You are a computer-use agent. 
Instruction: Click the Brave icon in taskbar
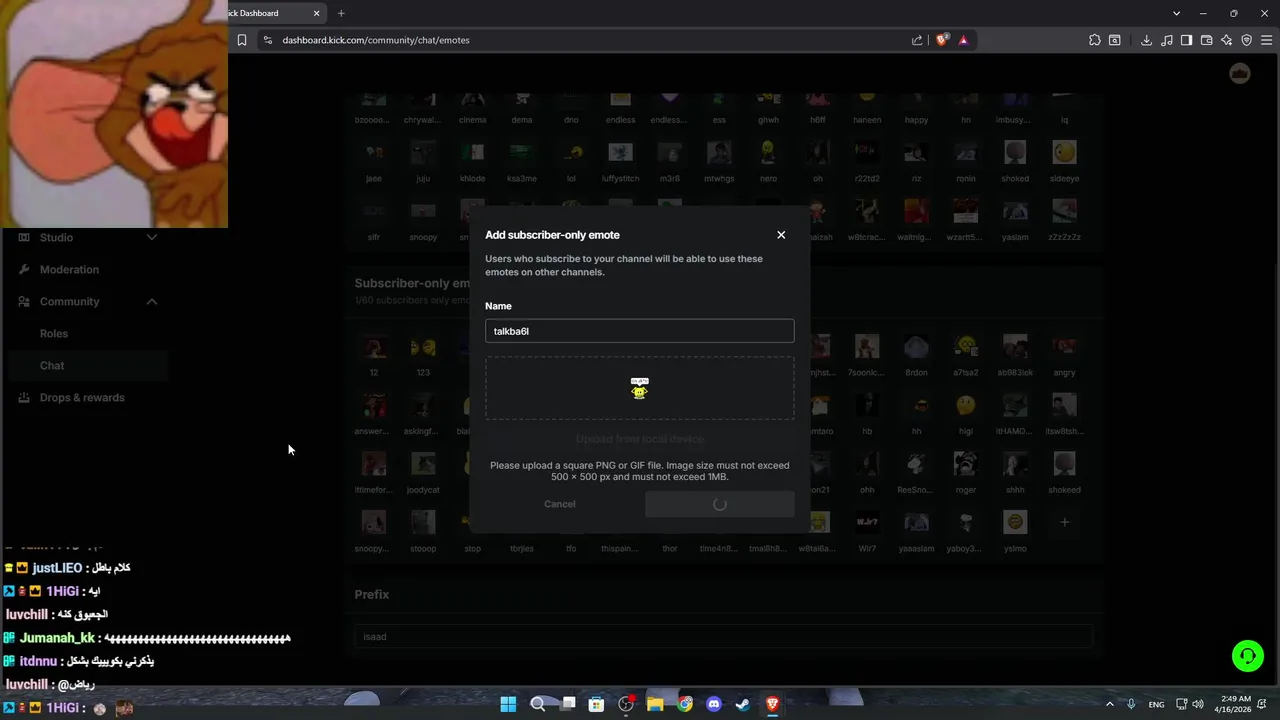(x=772, y=704)
